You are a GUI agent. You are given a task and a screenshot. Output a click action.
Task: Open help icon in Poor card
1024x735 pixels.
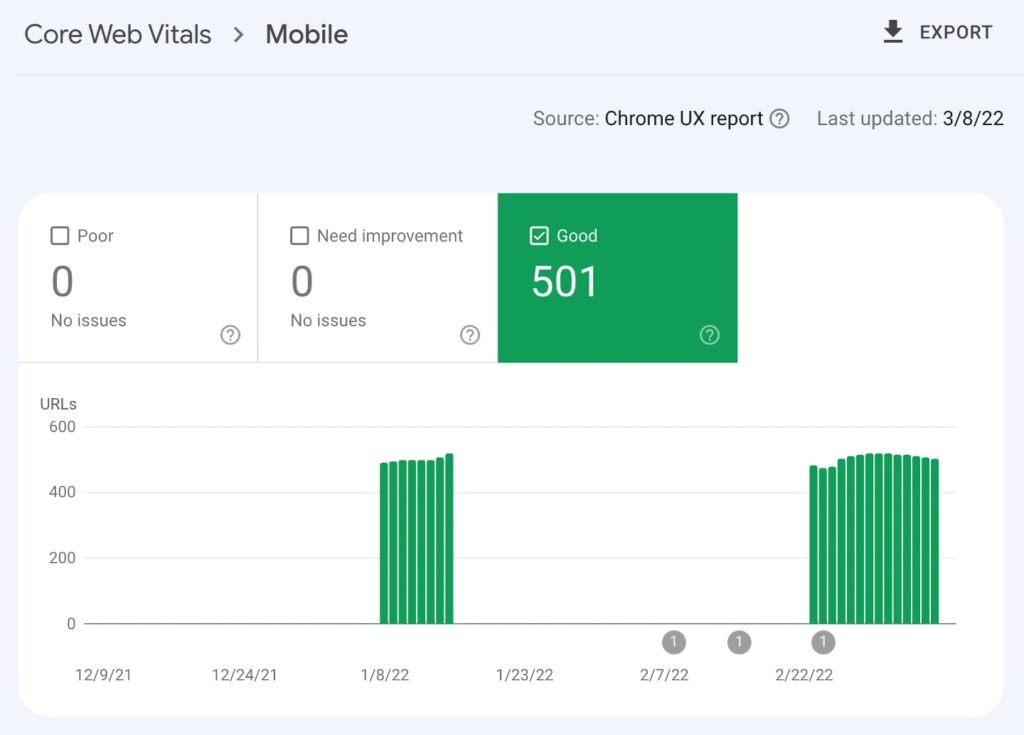point(230,335)
